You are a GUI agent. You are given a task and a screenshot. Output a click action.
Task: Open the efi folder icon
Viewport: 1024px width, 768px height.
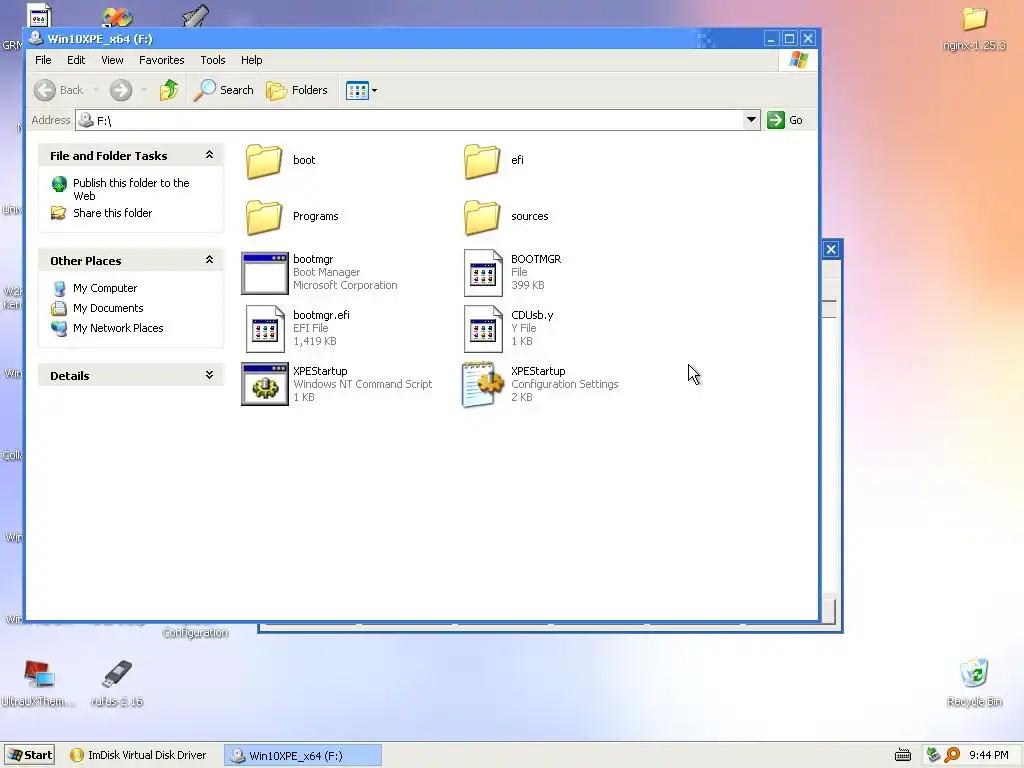(x=482, y=161)
